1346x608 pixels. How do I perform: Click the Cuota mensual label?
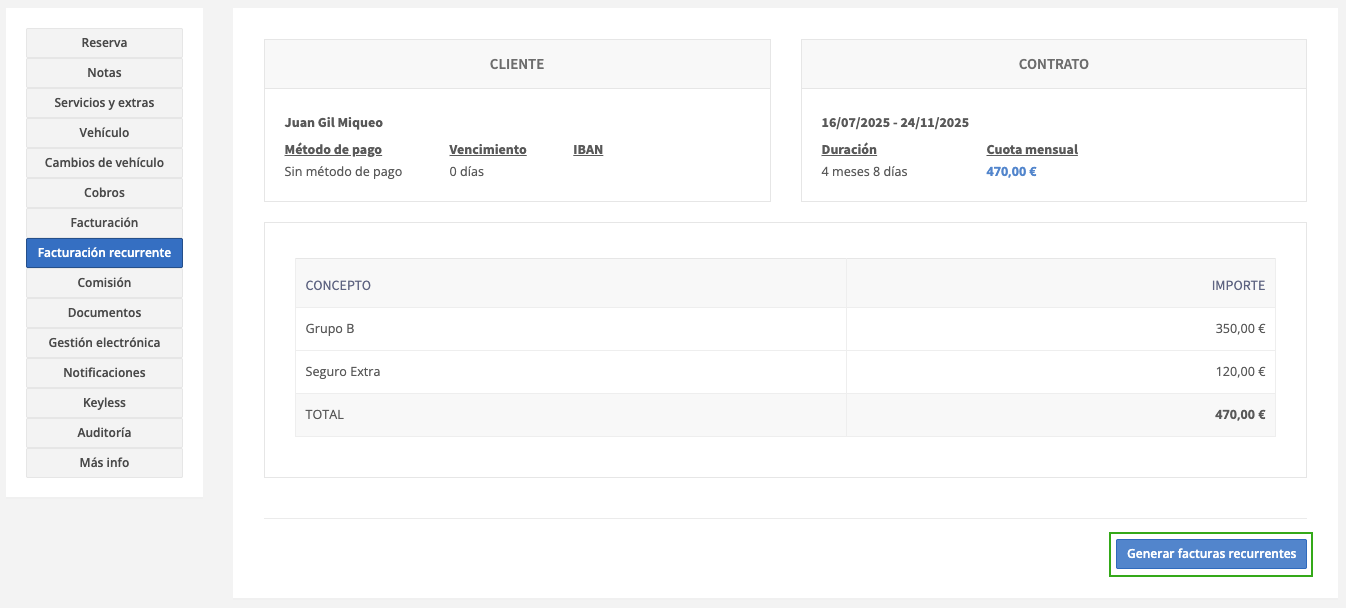click(x=1032, y=150)
